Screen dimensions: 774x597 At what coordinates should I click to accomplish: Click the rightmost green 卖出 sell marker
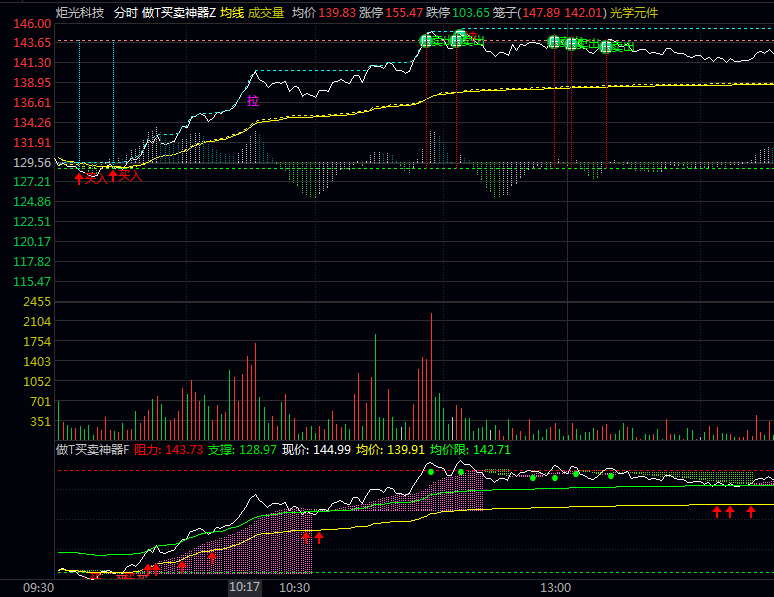click(608, 46)
